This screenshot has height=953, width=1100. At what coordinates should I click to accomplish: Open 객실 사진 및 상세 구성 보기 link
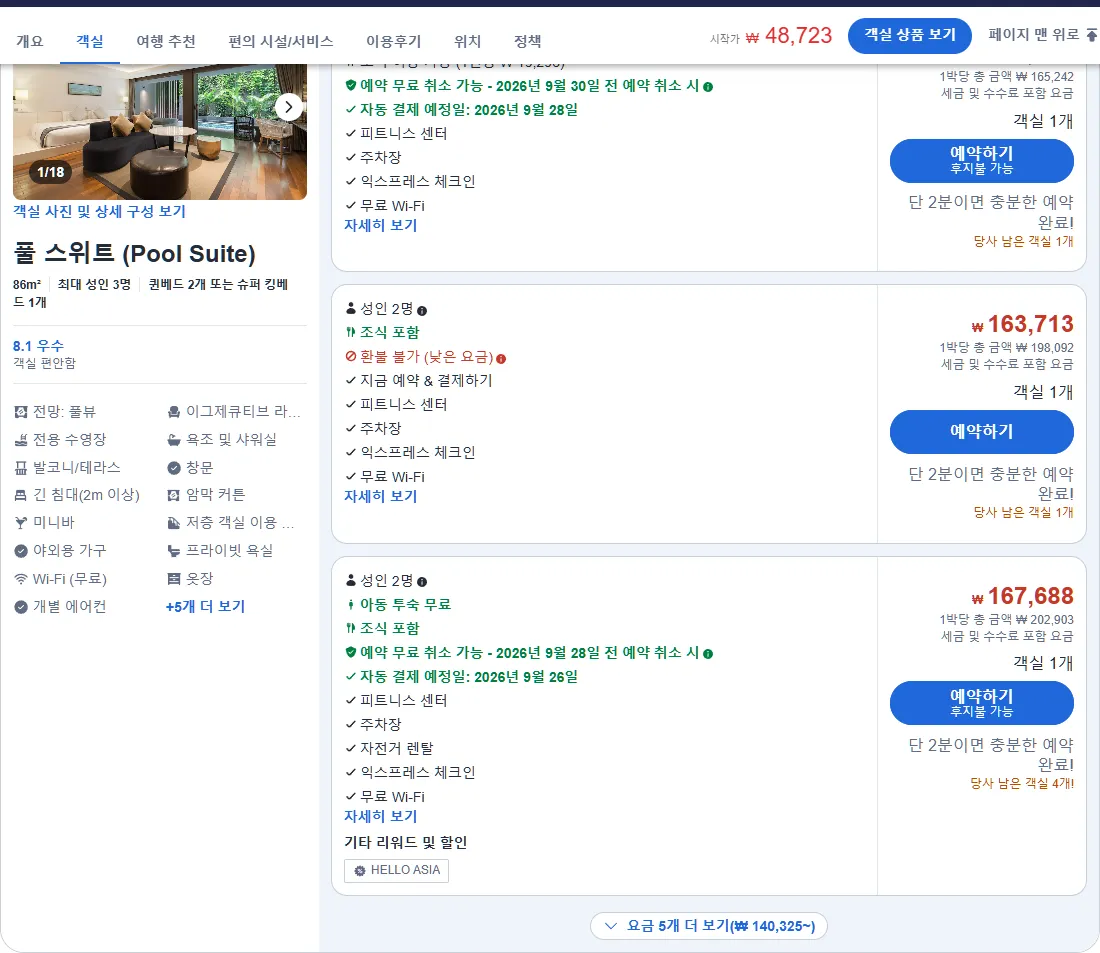99,211
